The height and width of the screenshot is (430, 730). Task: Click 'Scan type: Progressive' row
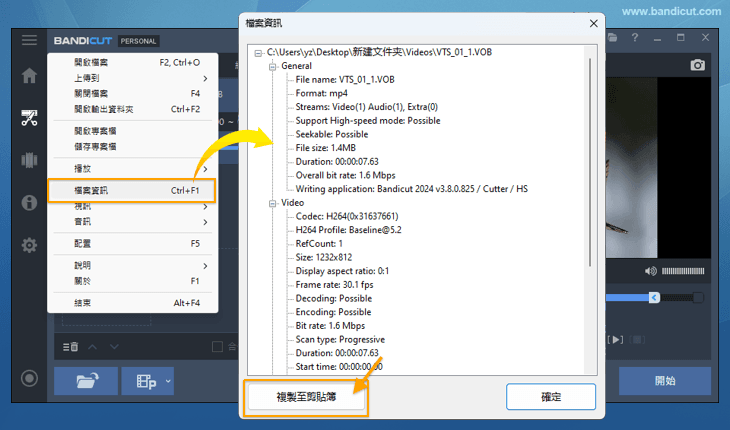coord(340,340)
